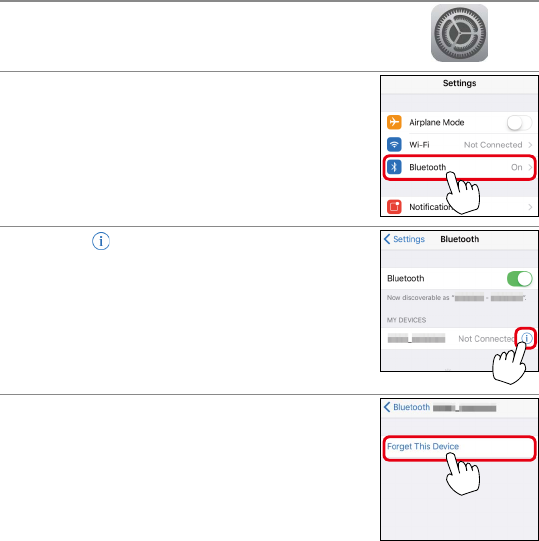Turn off the green Bluetooth switch
The width and height of the screenshot is (539, 541).
tap(519, 278)
